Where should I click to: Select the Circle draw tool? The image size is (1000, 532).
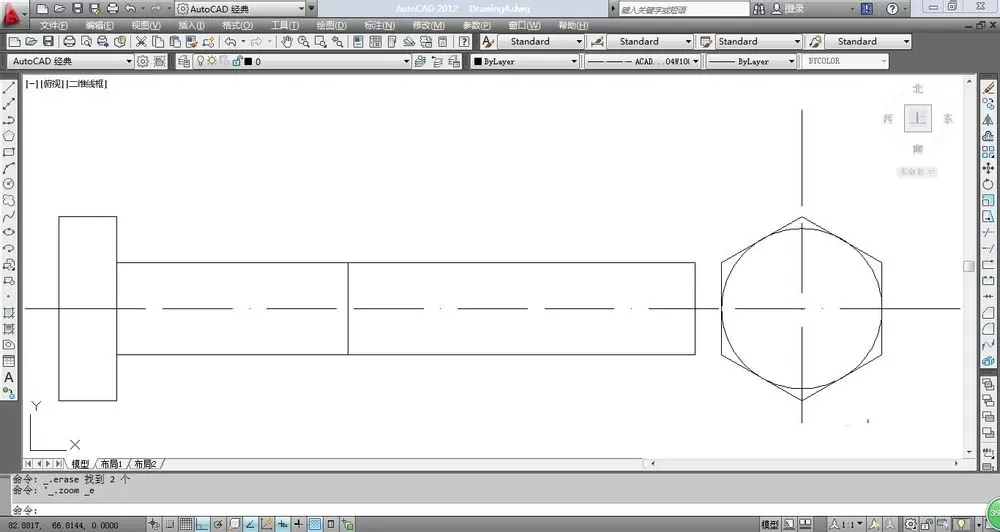click(9, 184)
